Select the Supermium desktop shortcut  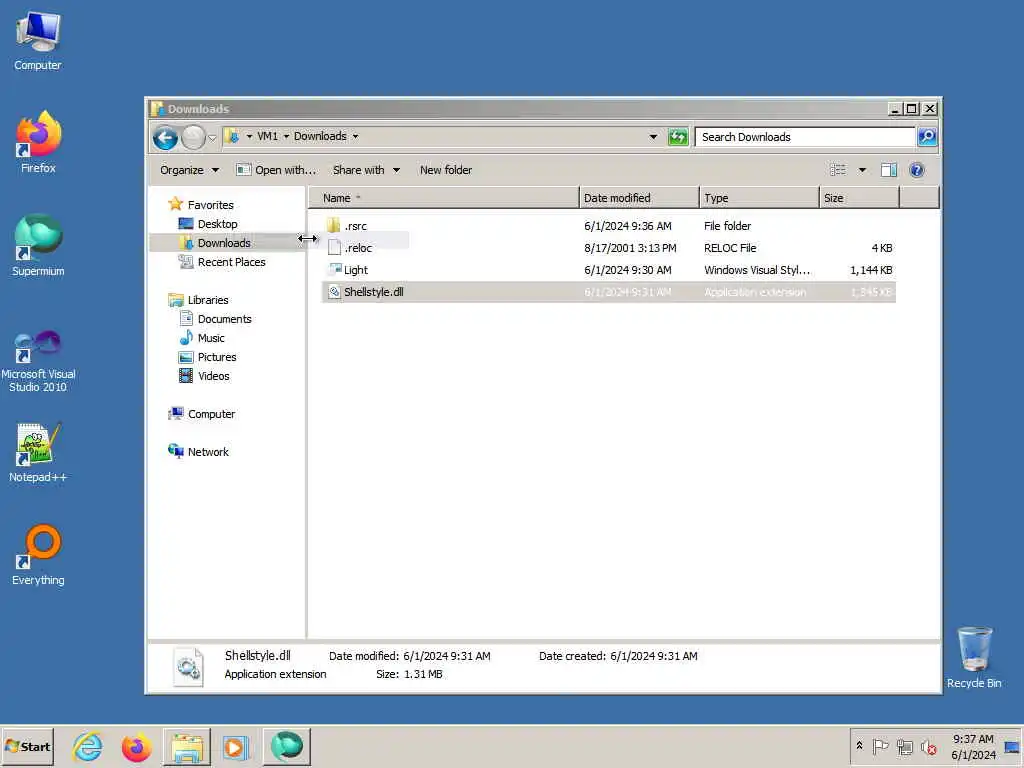[x=38, y=246]
